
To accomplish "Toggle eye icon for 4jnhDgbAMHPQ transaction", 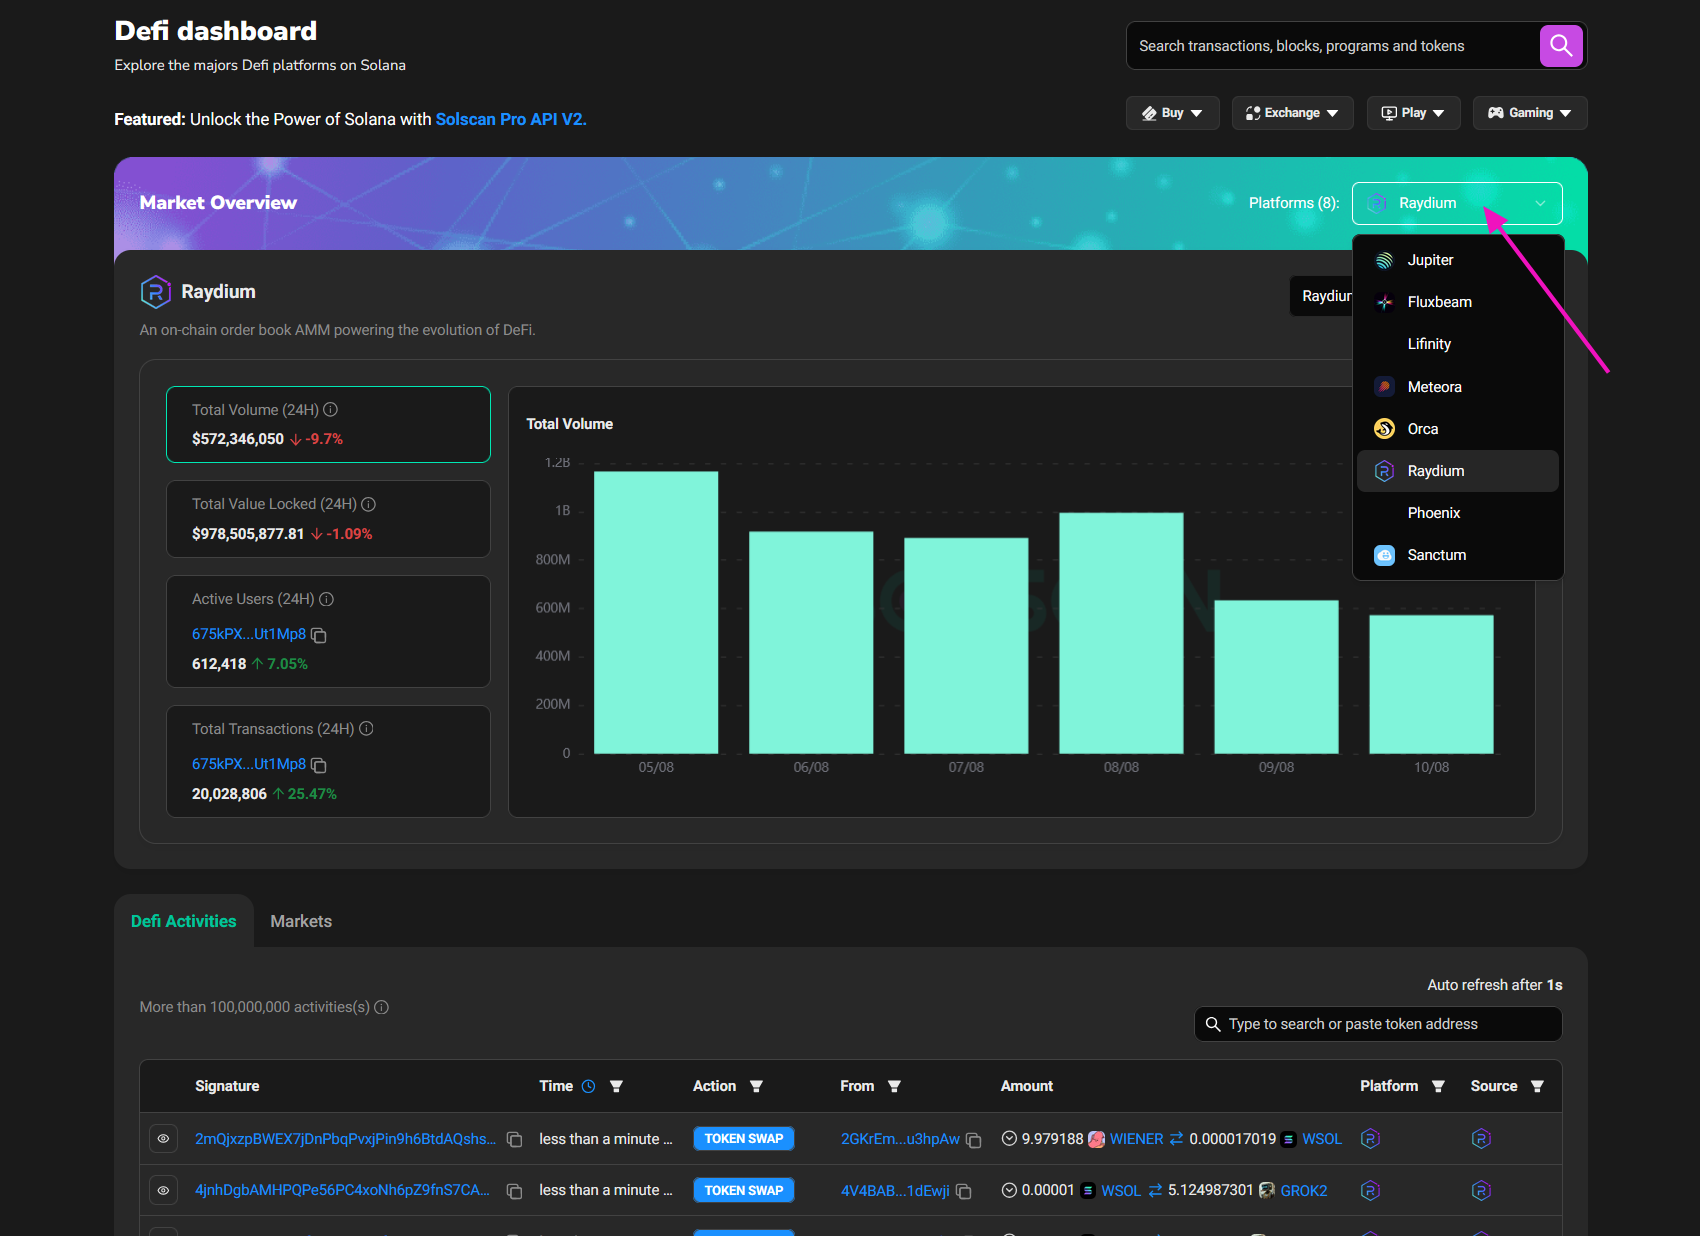I will [163, 1190].
